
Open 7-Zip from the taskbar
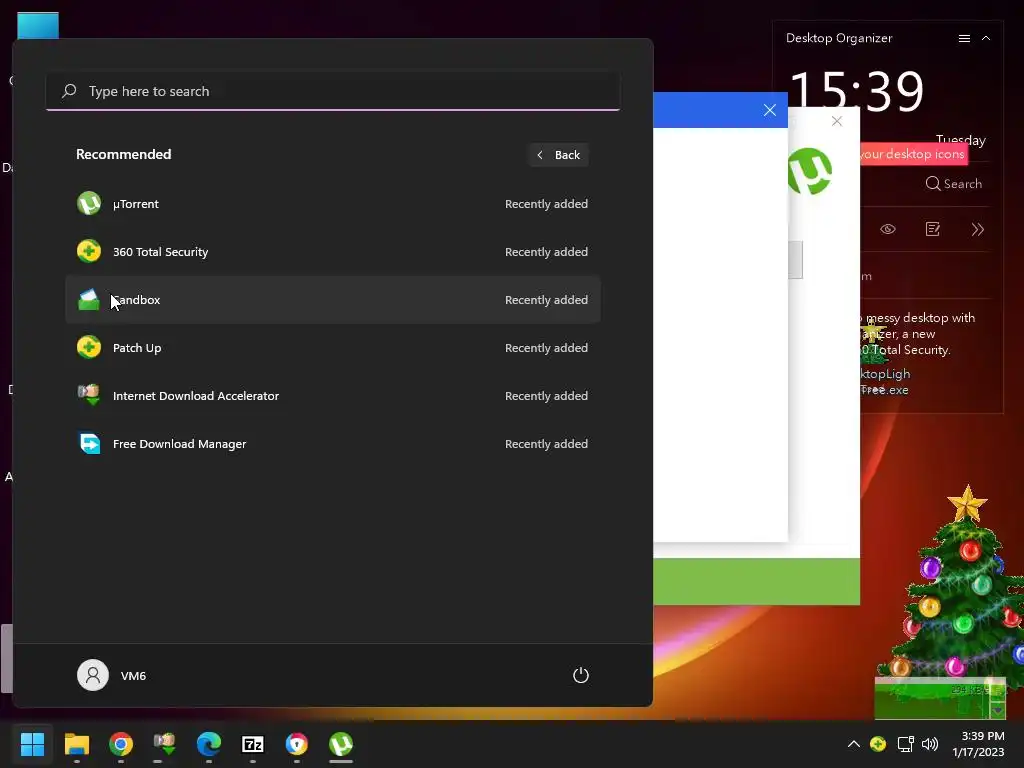[253, 744]
